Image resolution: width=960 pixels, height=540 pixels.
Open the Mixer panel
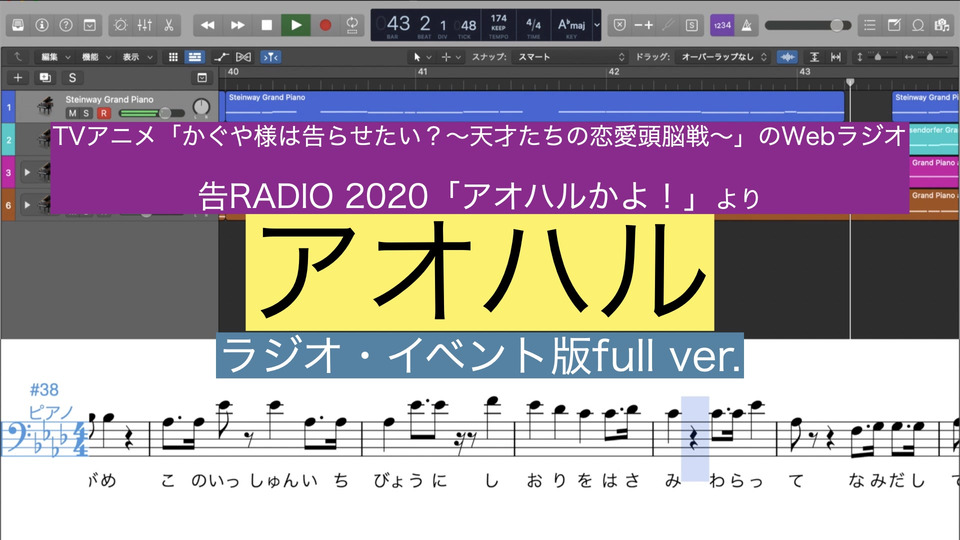coord(144,25)
